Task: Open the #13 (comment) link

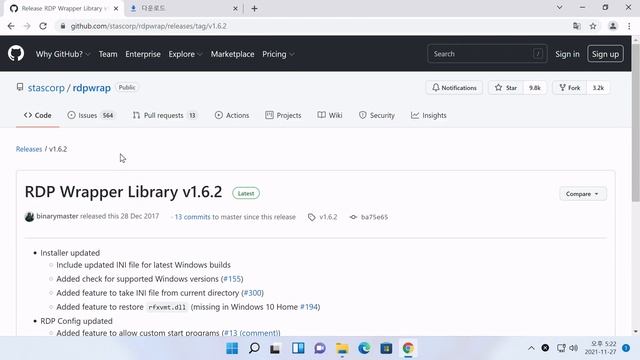Action: point(251,333)
